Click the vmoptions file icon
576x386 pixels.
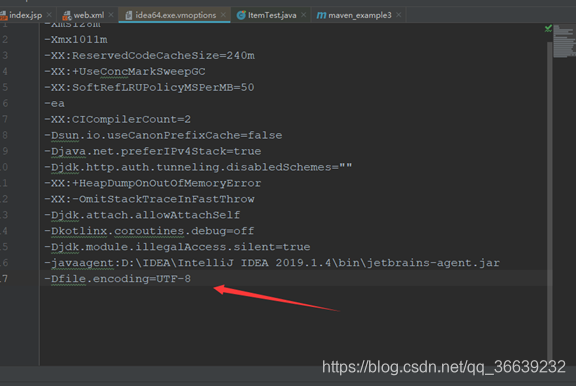coord(129,15)
